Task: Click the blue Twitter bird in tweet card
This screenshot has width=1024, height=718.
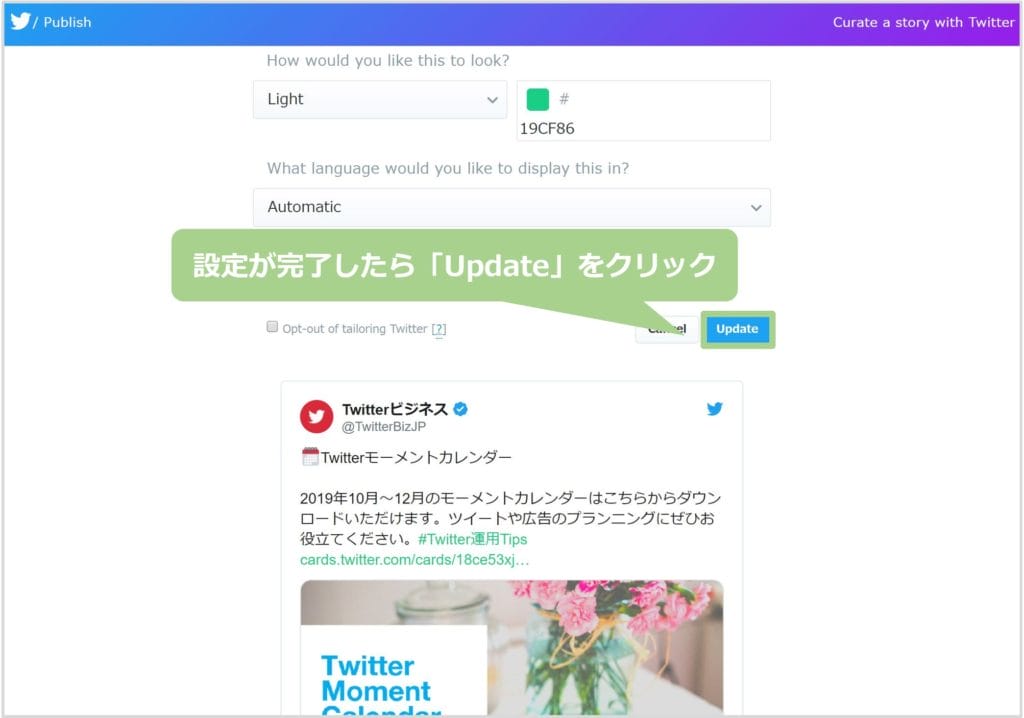Action: (714, 409)
